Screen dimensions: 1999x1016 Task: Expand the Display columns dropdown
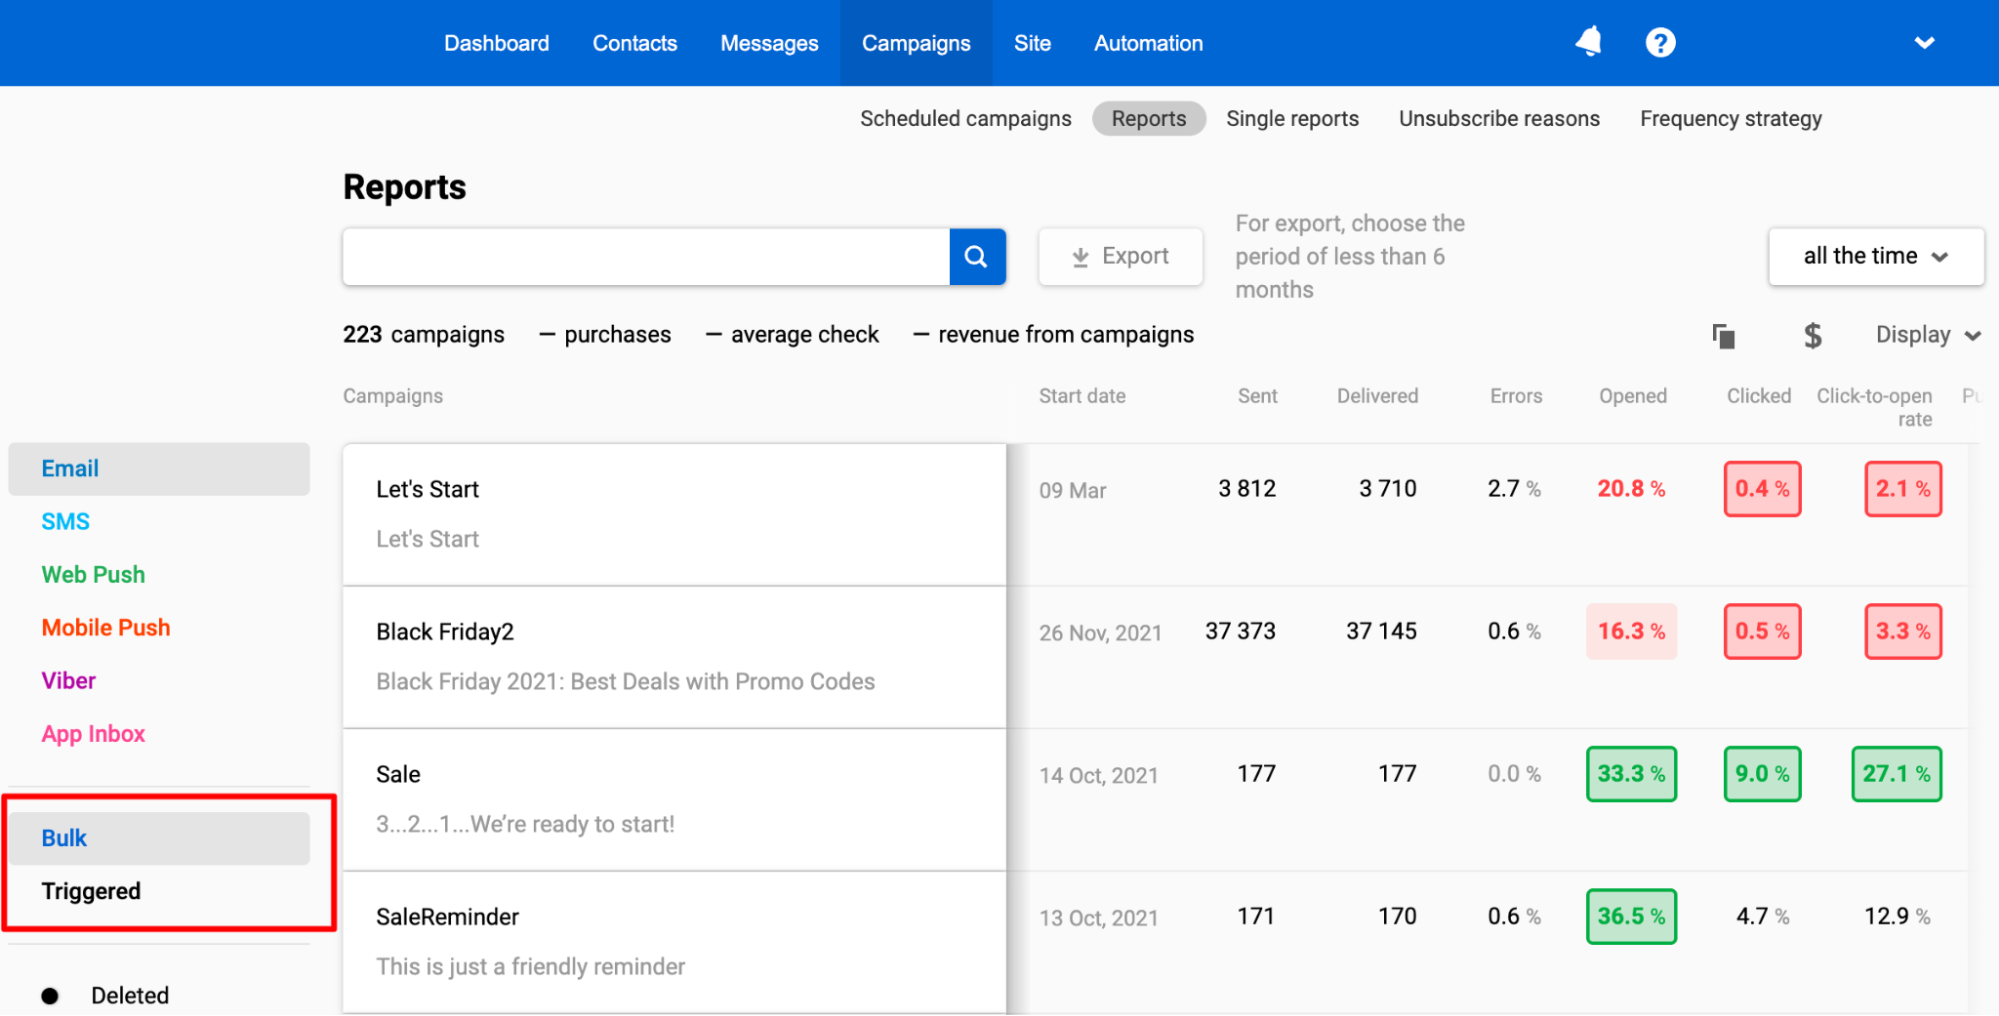1927,335
